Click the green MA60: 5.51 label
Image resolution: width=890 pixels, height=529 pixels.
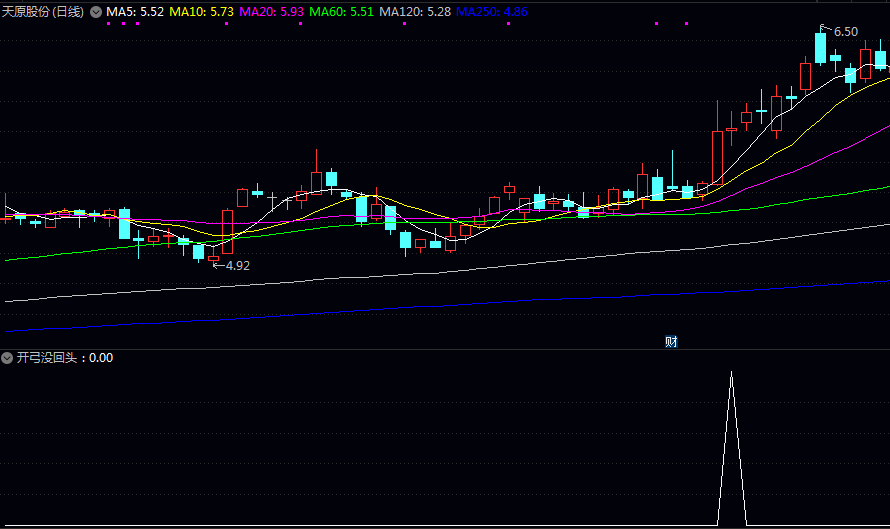point(342,12)
